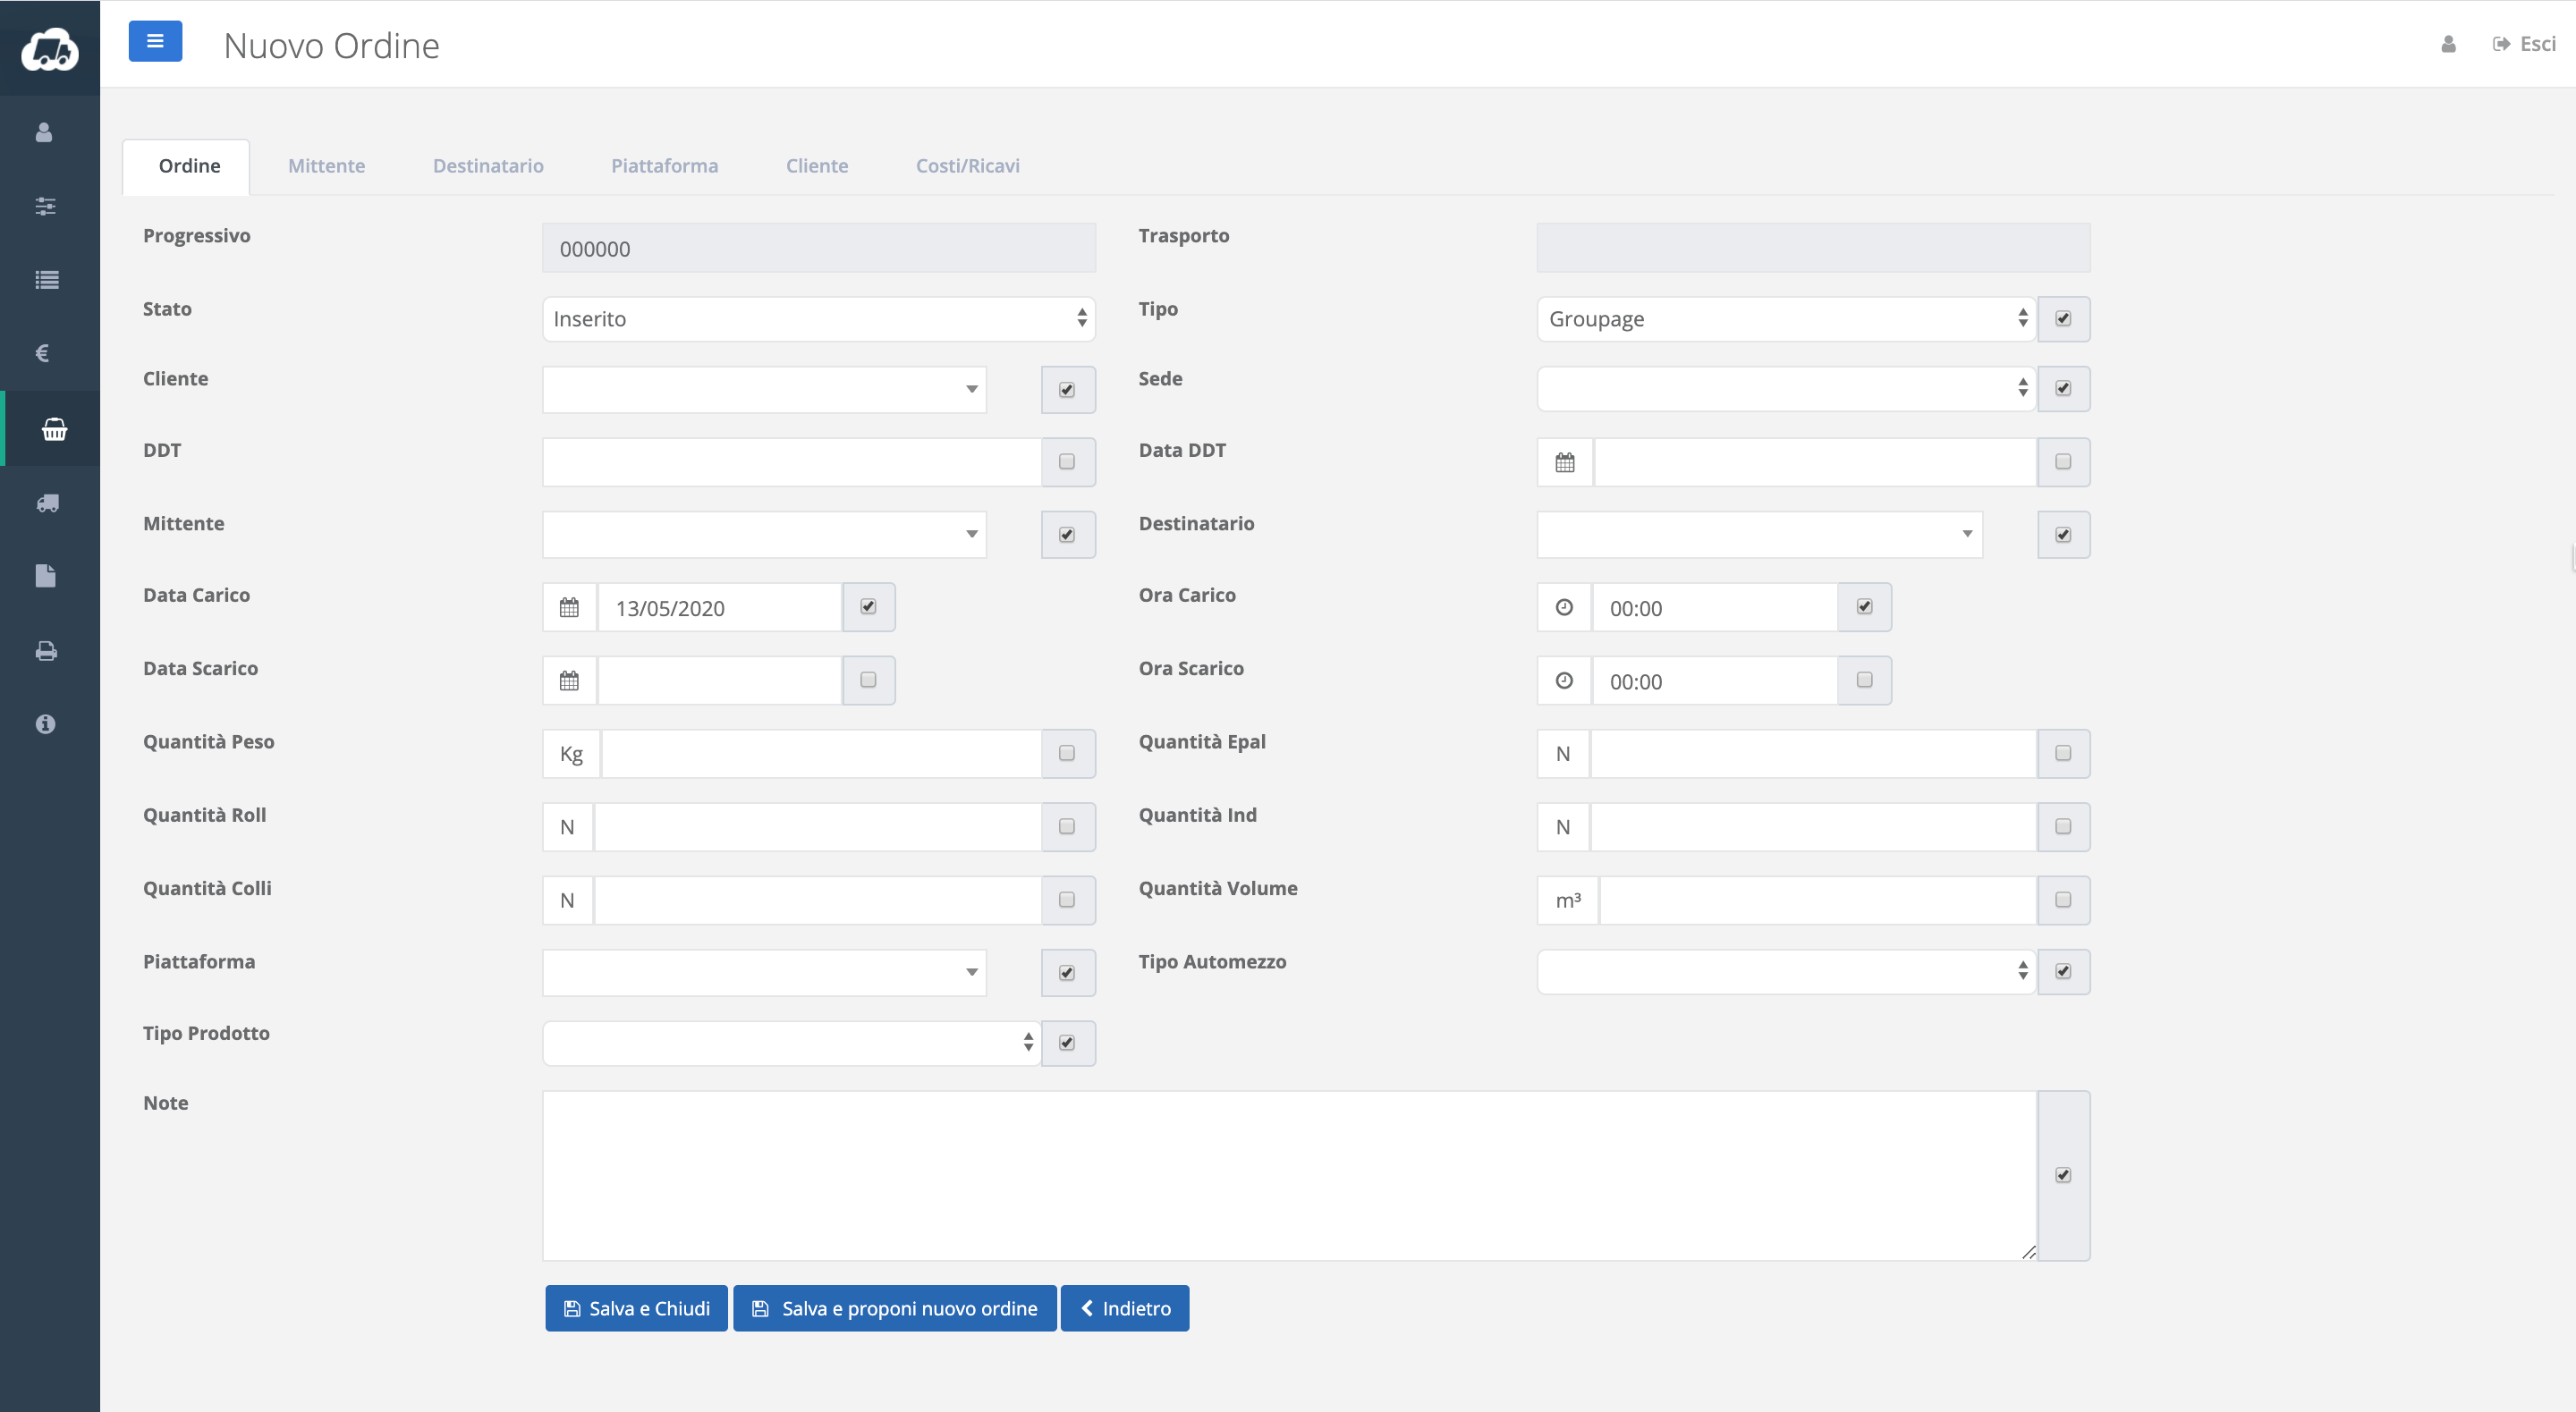Click the Salva e Chiudi button
Screen dimensions: 2576x1412
(x=636, y=1308)
